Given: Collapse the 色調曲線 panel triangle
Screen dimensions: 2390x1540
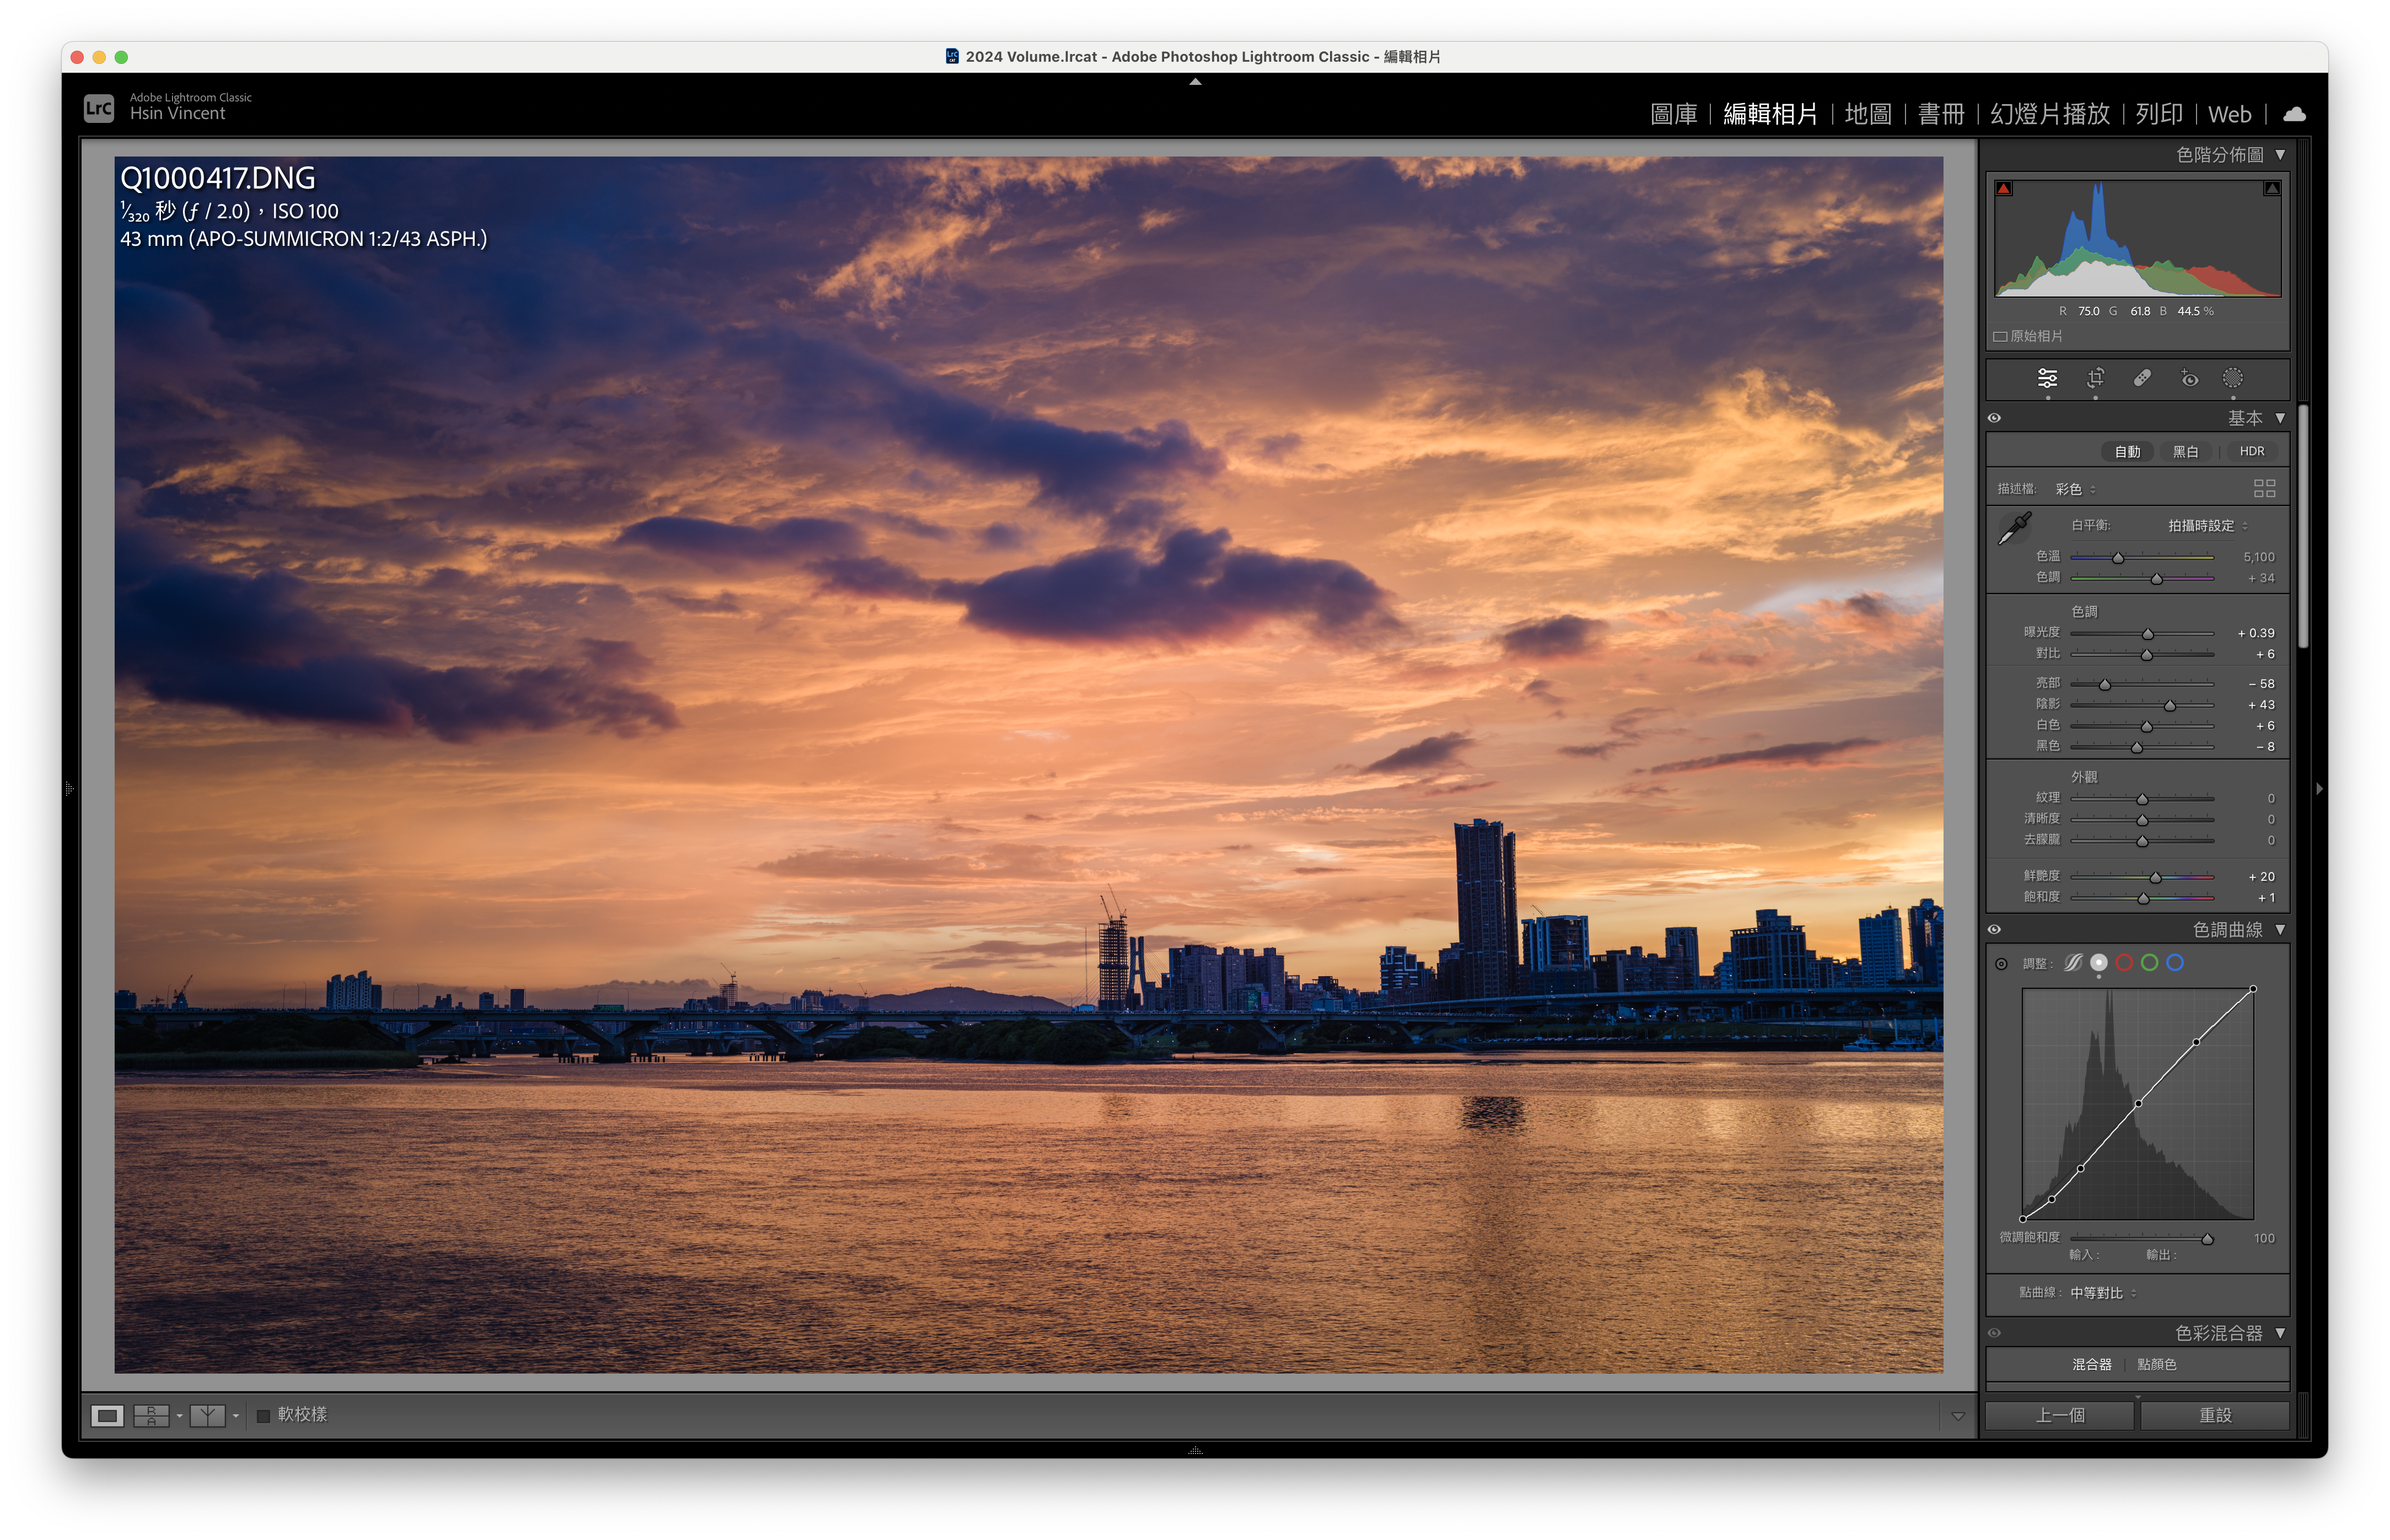Looking at the screenshot, I should [2280, 930].
